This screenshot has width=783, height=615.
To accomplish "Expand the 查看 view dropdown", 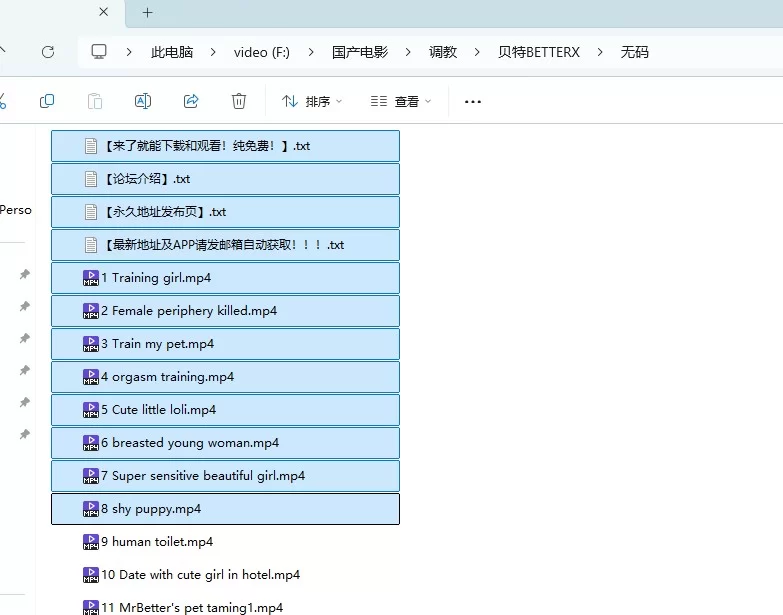I will coord(401,101).
